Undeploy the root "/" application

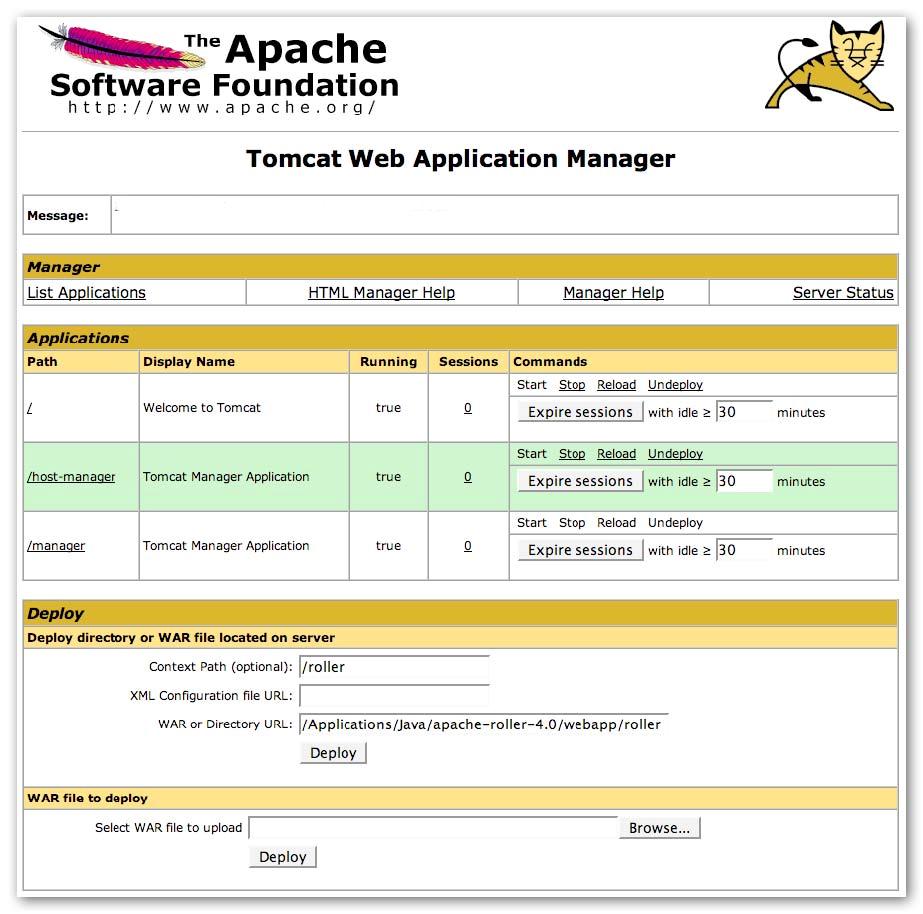coord(675,385)
